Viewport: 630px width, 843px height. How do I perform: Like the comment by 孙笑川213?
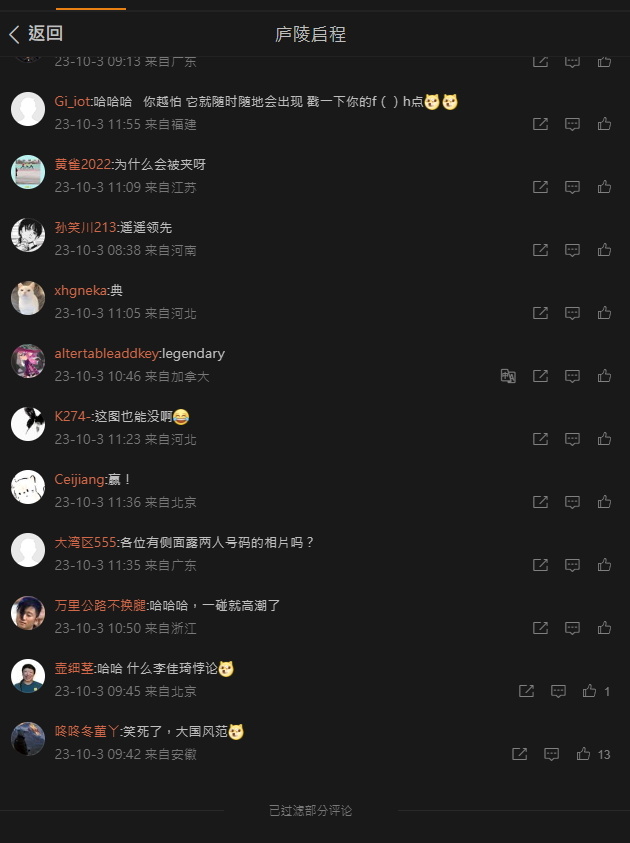tap(604, 250)
